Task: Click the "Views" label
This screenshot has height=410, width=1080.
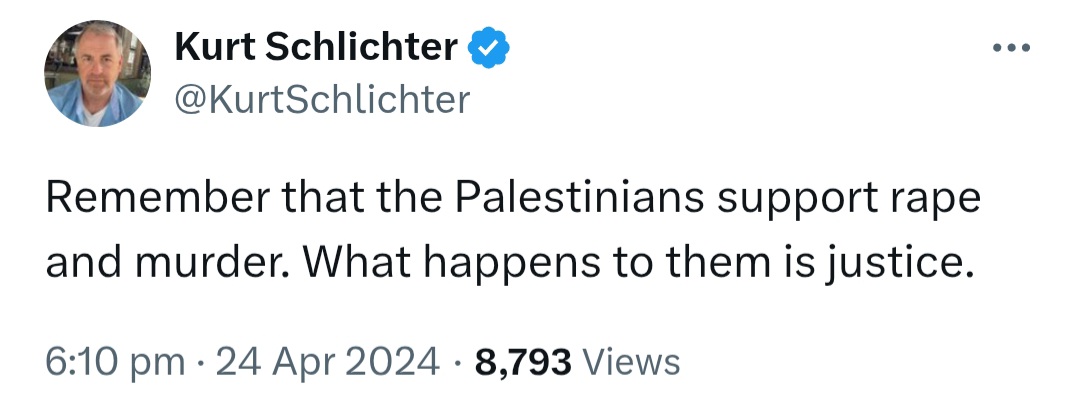Action: pos(630,362)
